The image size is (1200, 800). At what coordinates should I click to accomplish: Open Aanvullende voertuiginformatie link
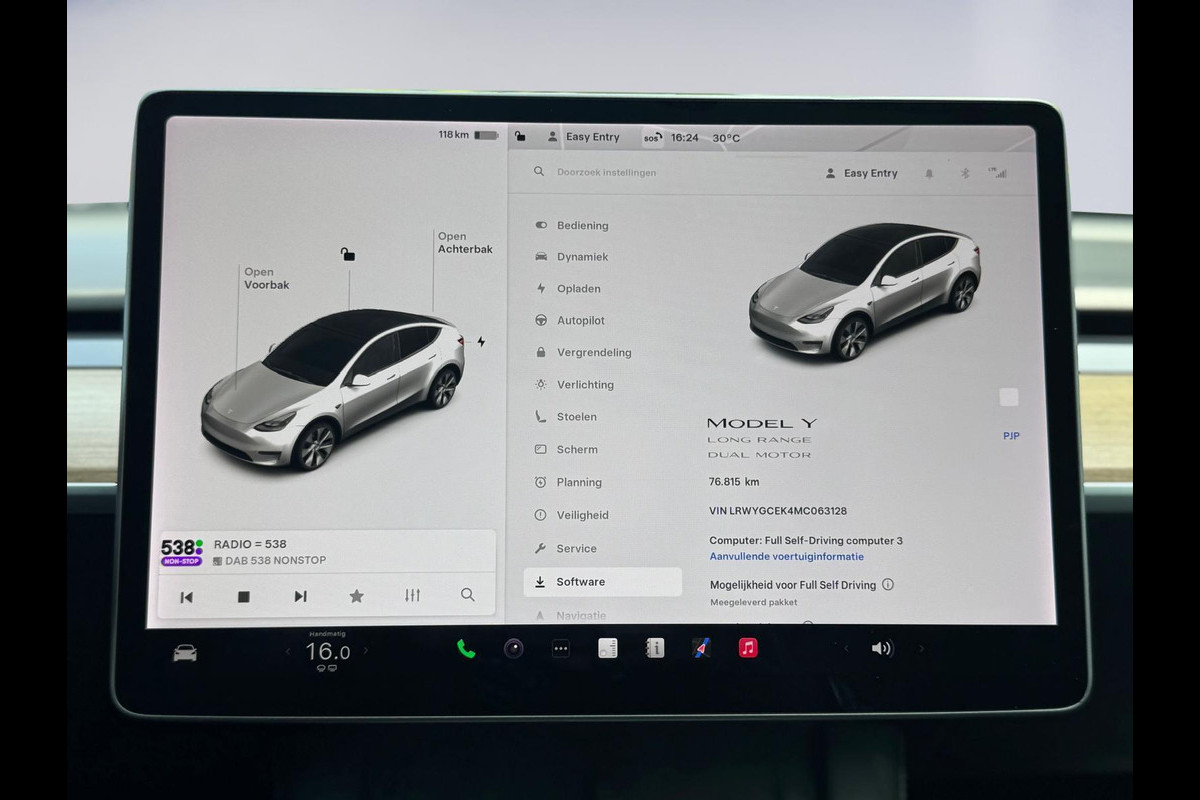coord(787,556)
